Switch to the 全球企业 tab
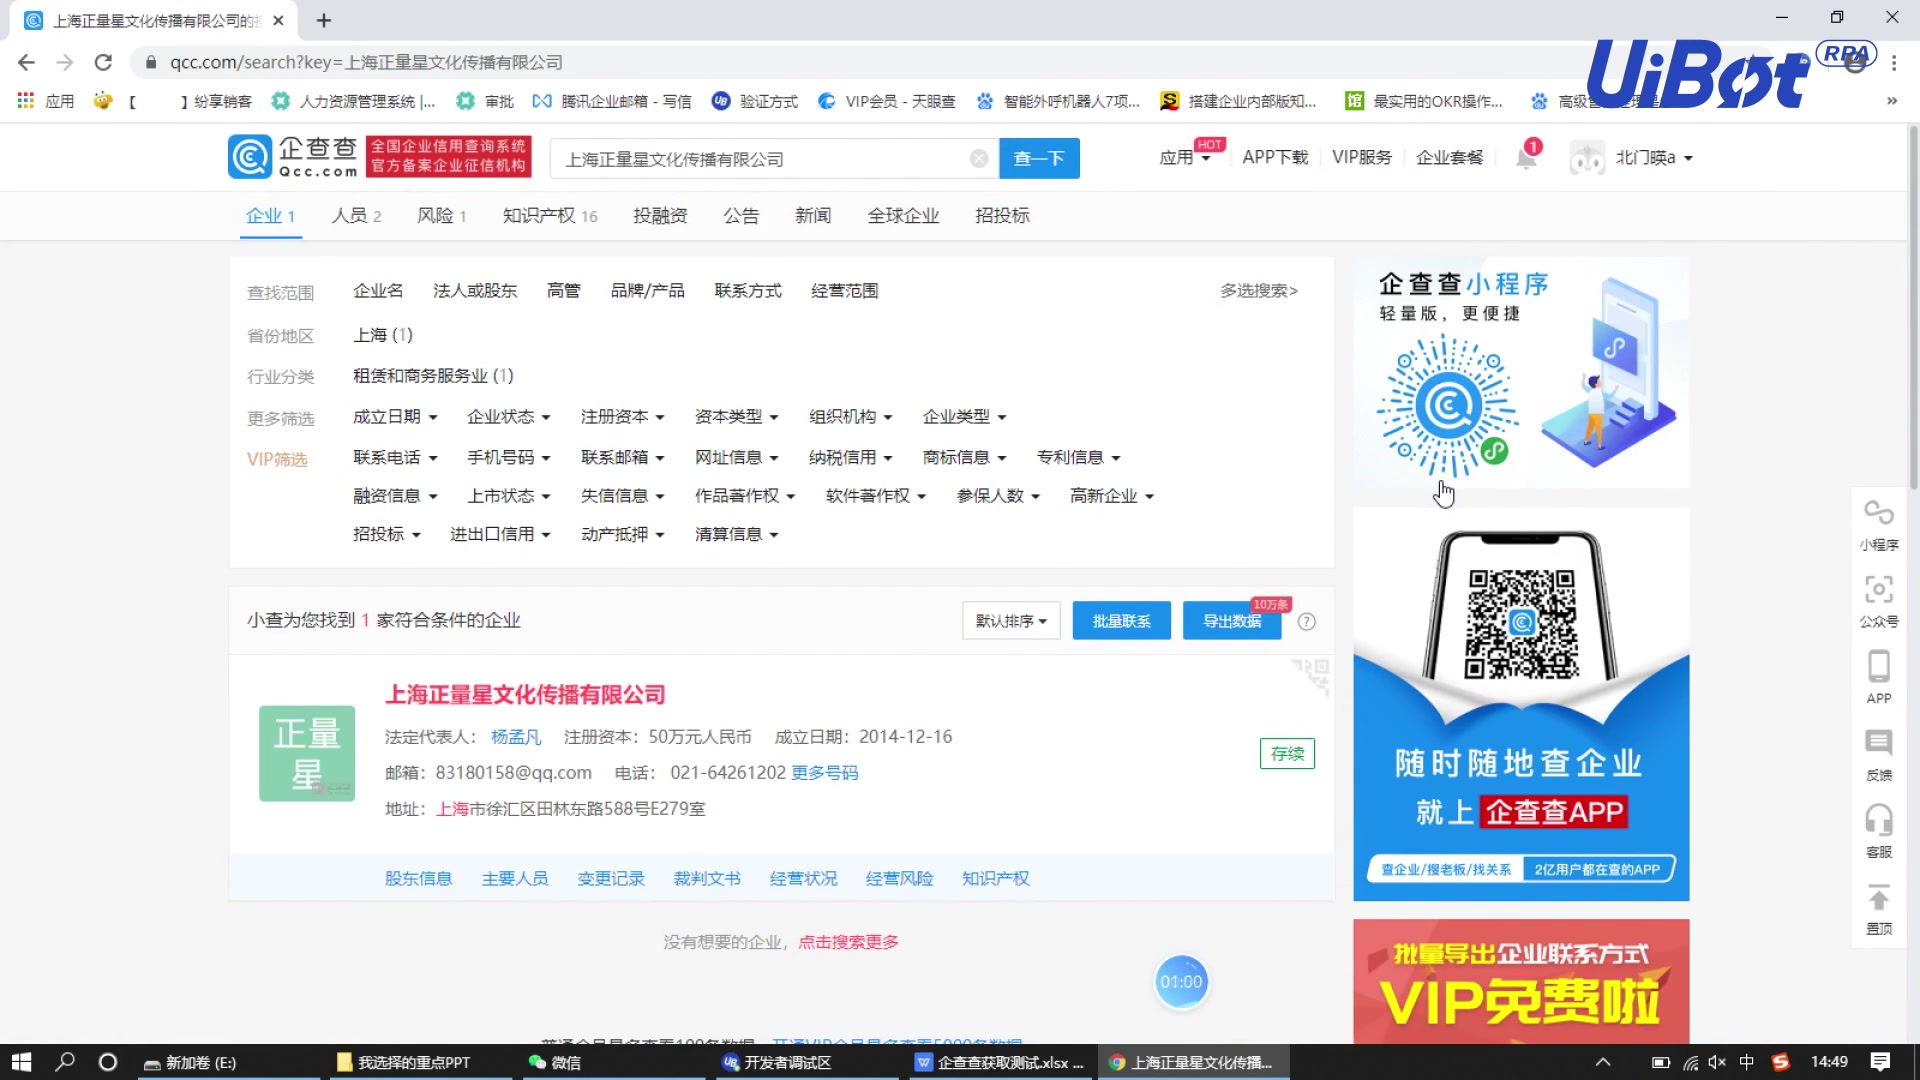 (x=903, y=216)
